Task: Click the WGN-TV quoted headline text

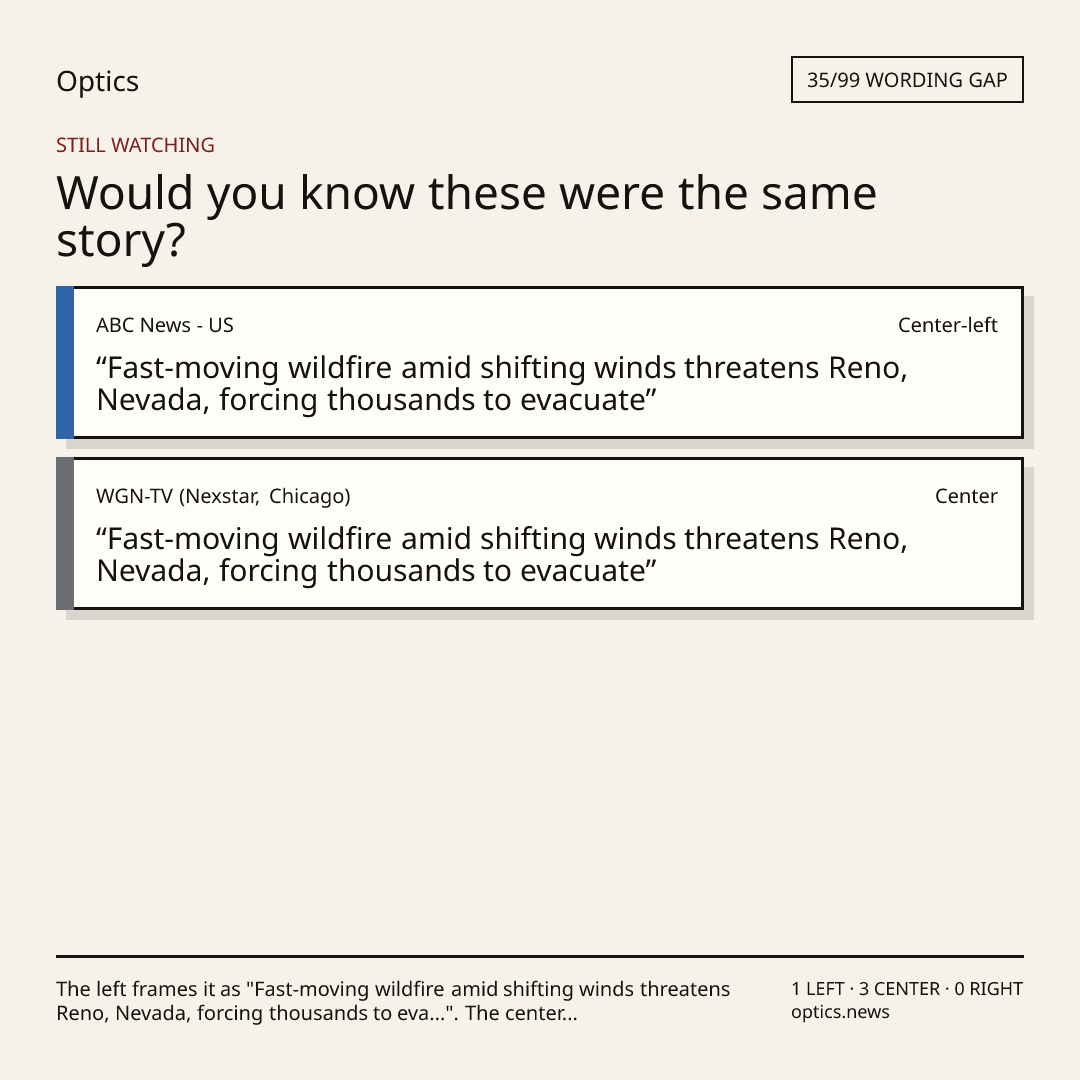Action: tap(502, 554)
